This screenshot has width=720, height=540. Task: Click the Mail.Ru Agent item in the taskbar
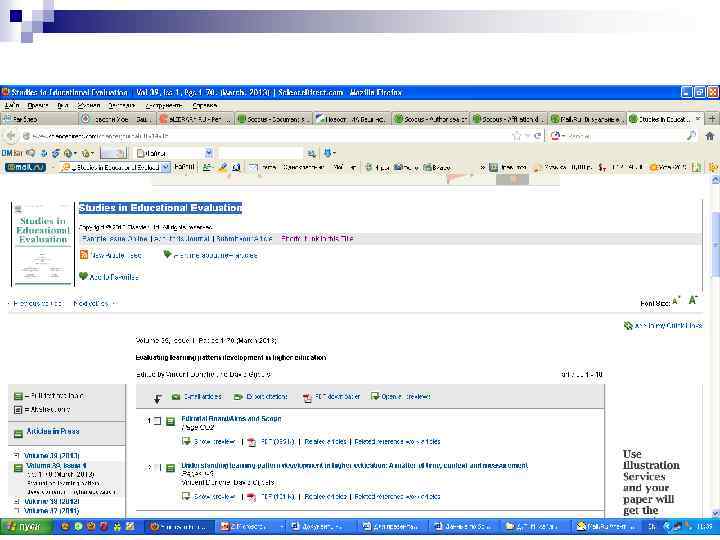(x=609, y=527)
